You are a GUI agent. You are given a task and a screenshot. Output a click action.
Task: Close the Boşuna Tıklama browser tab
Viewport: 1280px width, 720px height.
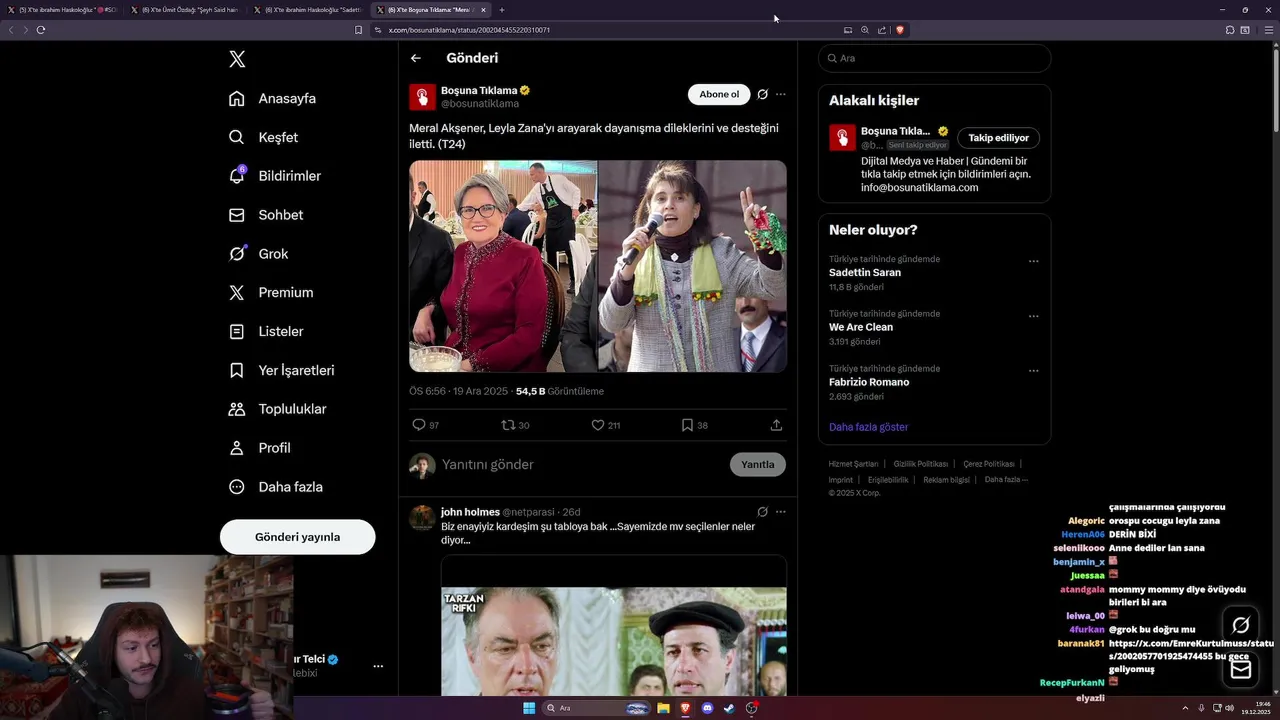pos(483,10)
